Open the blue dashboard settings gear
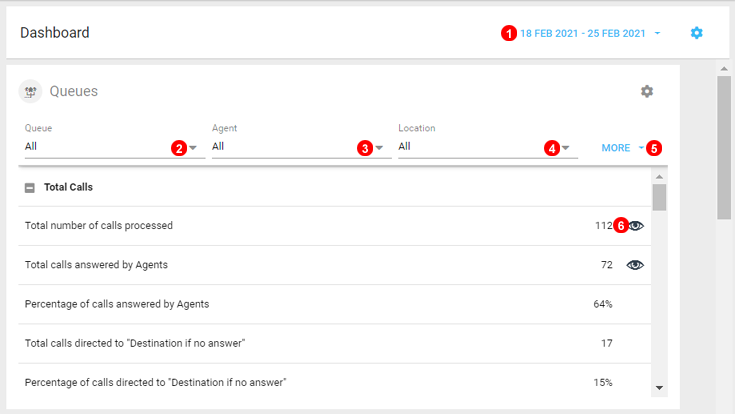 click(x=697, y=33)
